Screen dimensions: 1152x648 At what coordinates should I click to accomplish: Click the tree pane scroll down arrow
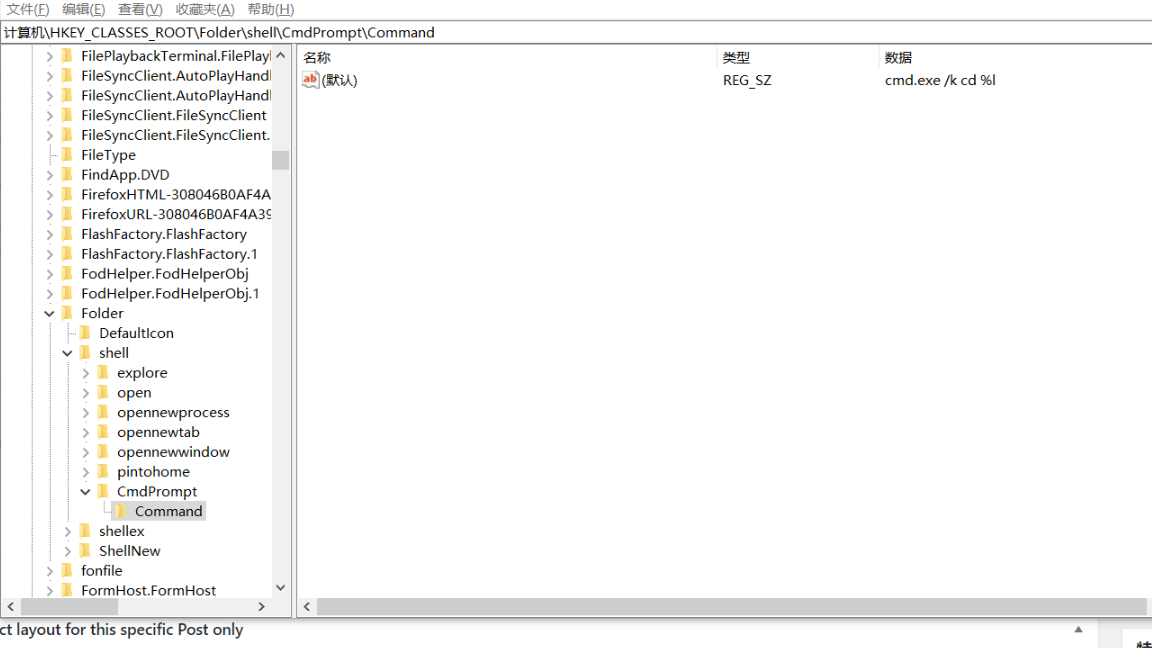(x=280, y=588)
